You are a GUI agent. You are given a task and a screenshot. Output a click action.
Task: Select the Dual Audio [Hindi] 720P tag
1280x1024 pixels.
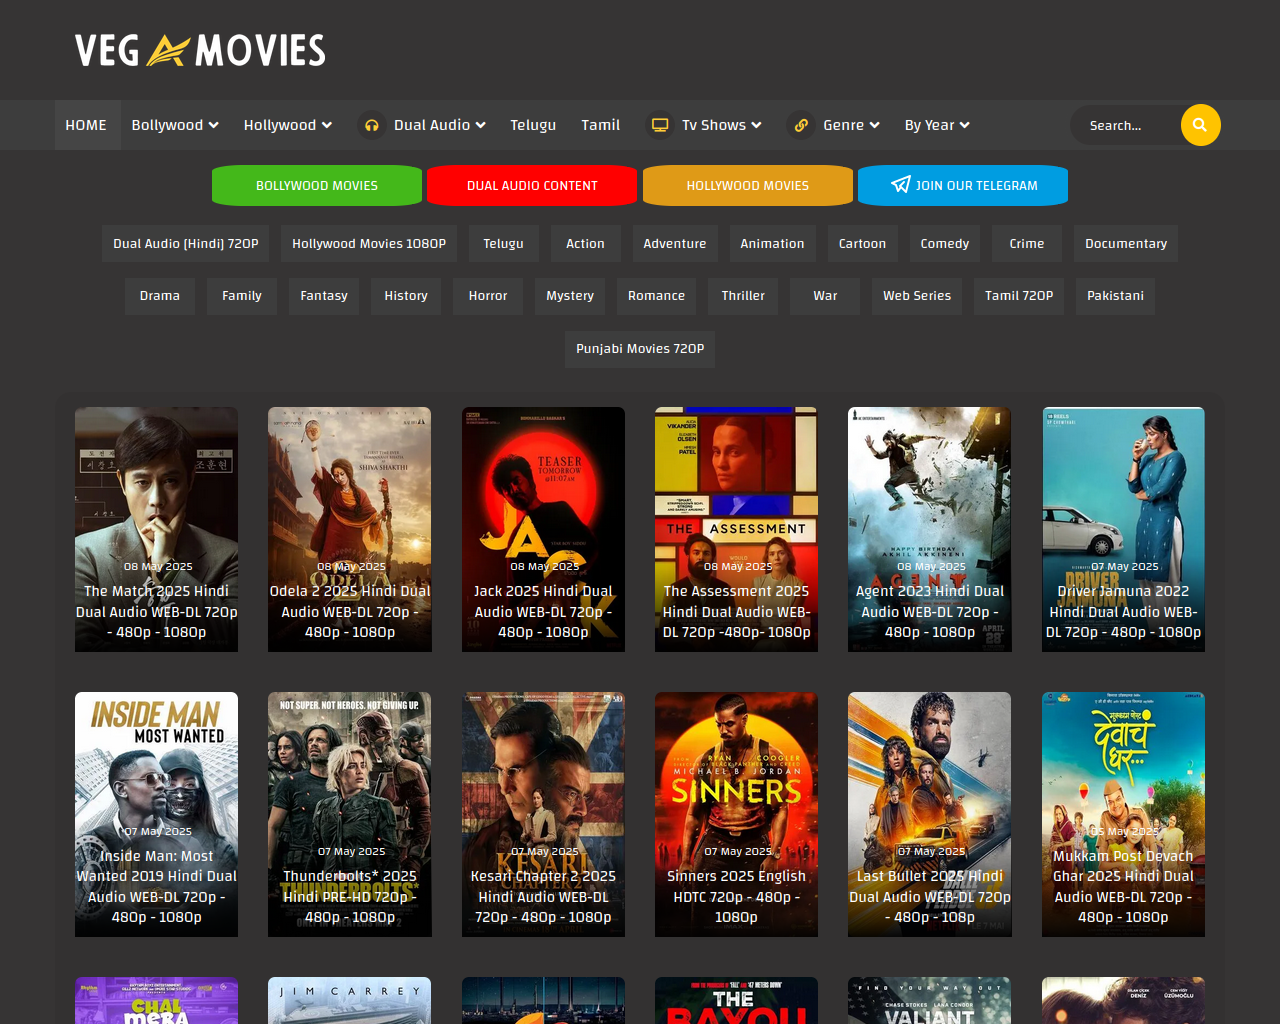click(x=186, y=243)
